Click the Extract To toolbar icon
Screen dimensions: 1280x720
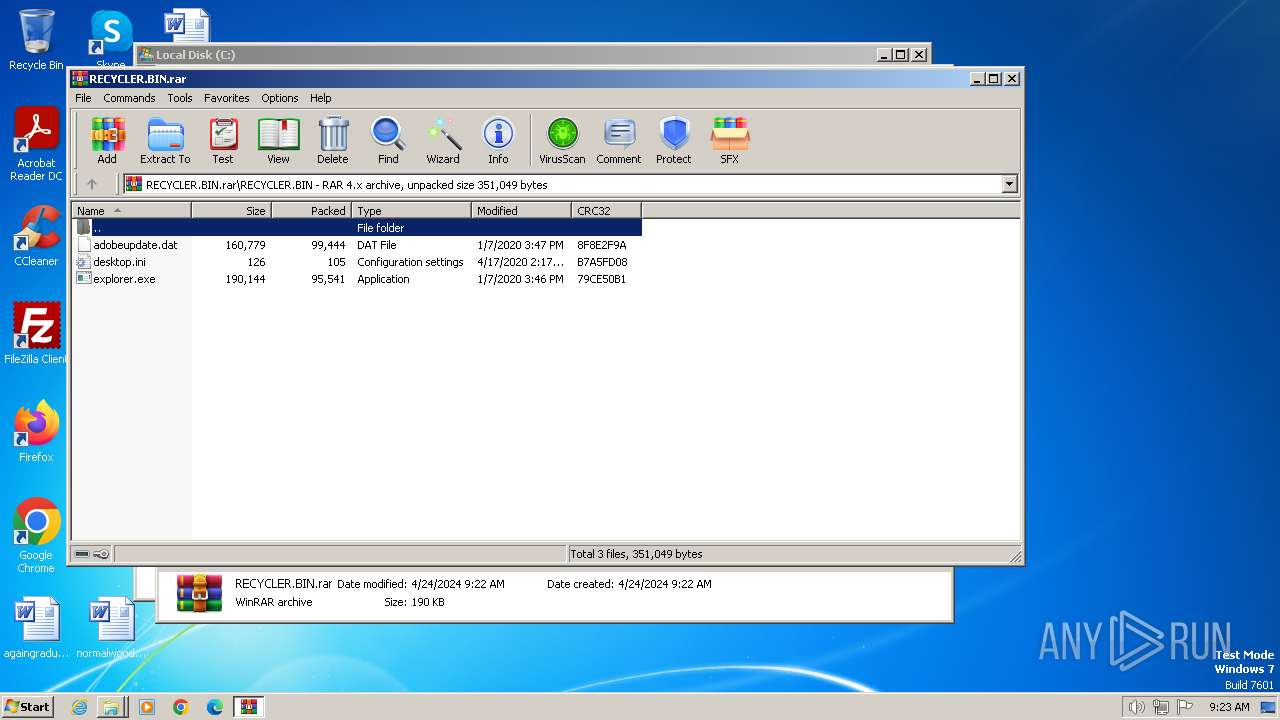click(x=165, y=140)
